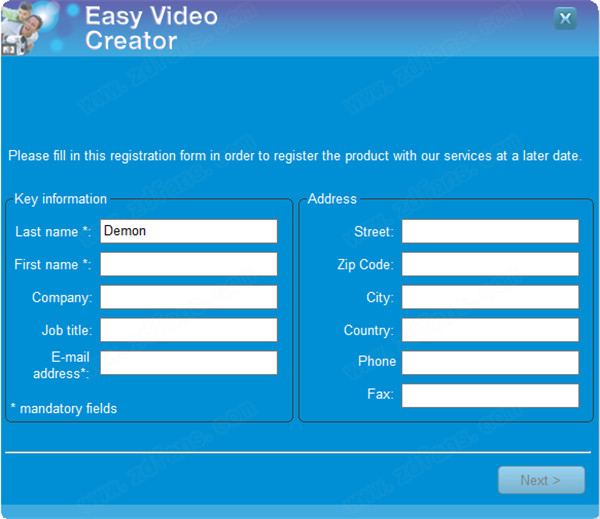This screenshot has height=519, width=600.
Task: Click the "First name *:" label
Action: [53, 264]
